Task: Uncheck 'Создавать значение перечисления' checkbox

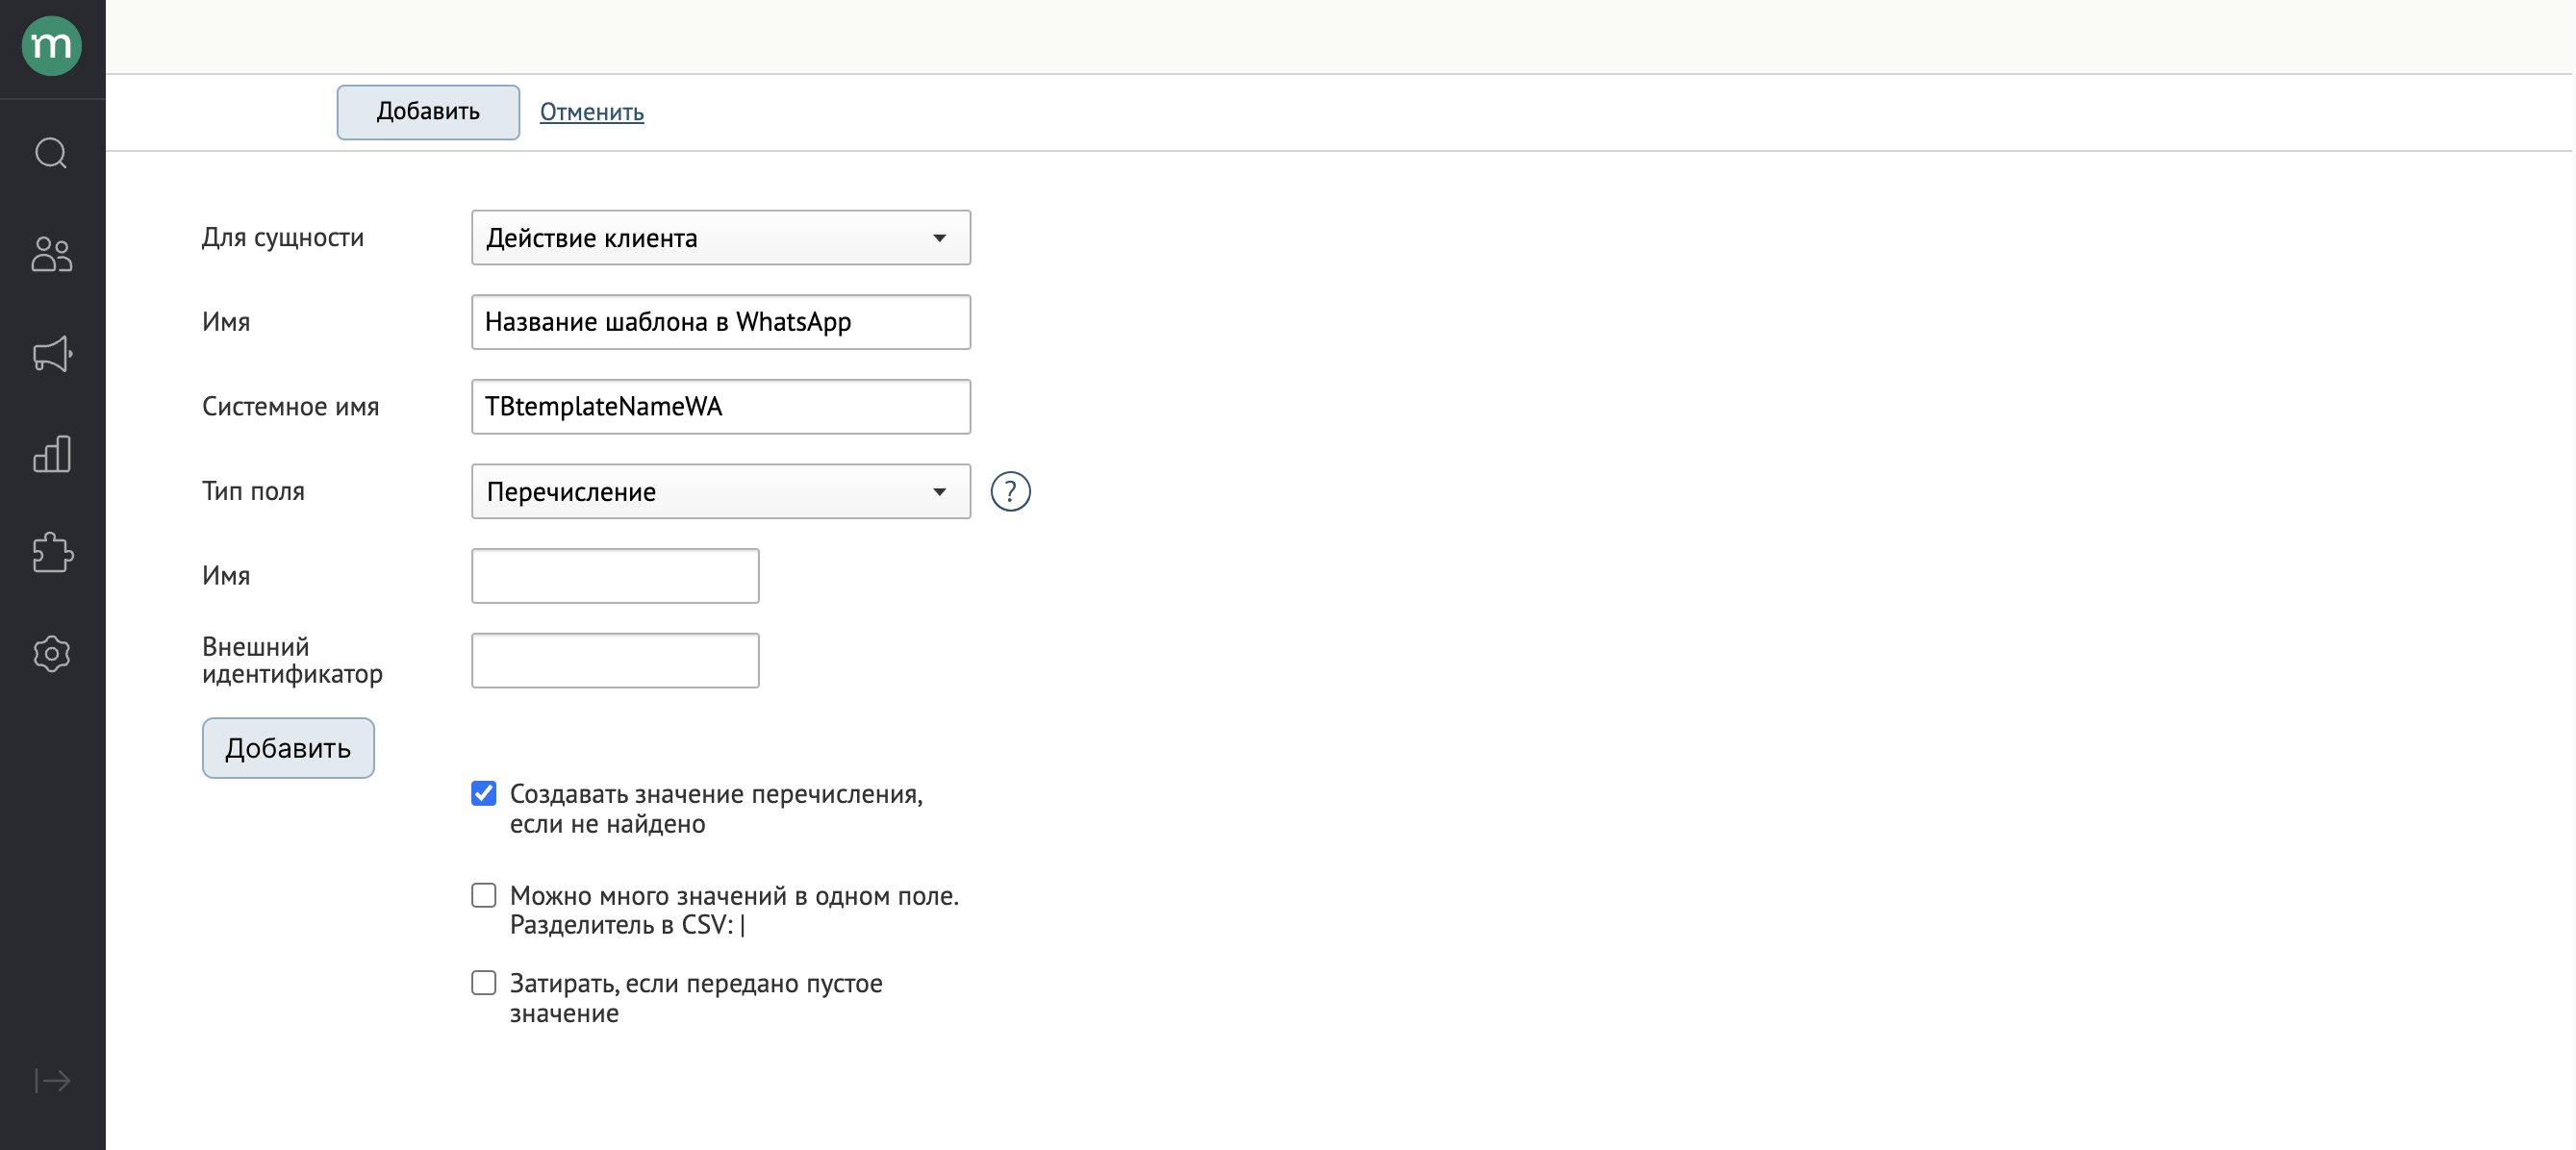Action: [484, 794]
